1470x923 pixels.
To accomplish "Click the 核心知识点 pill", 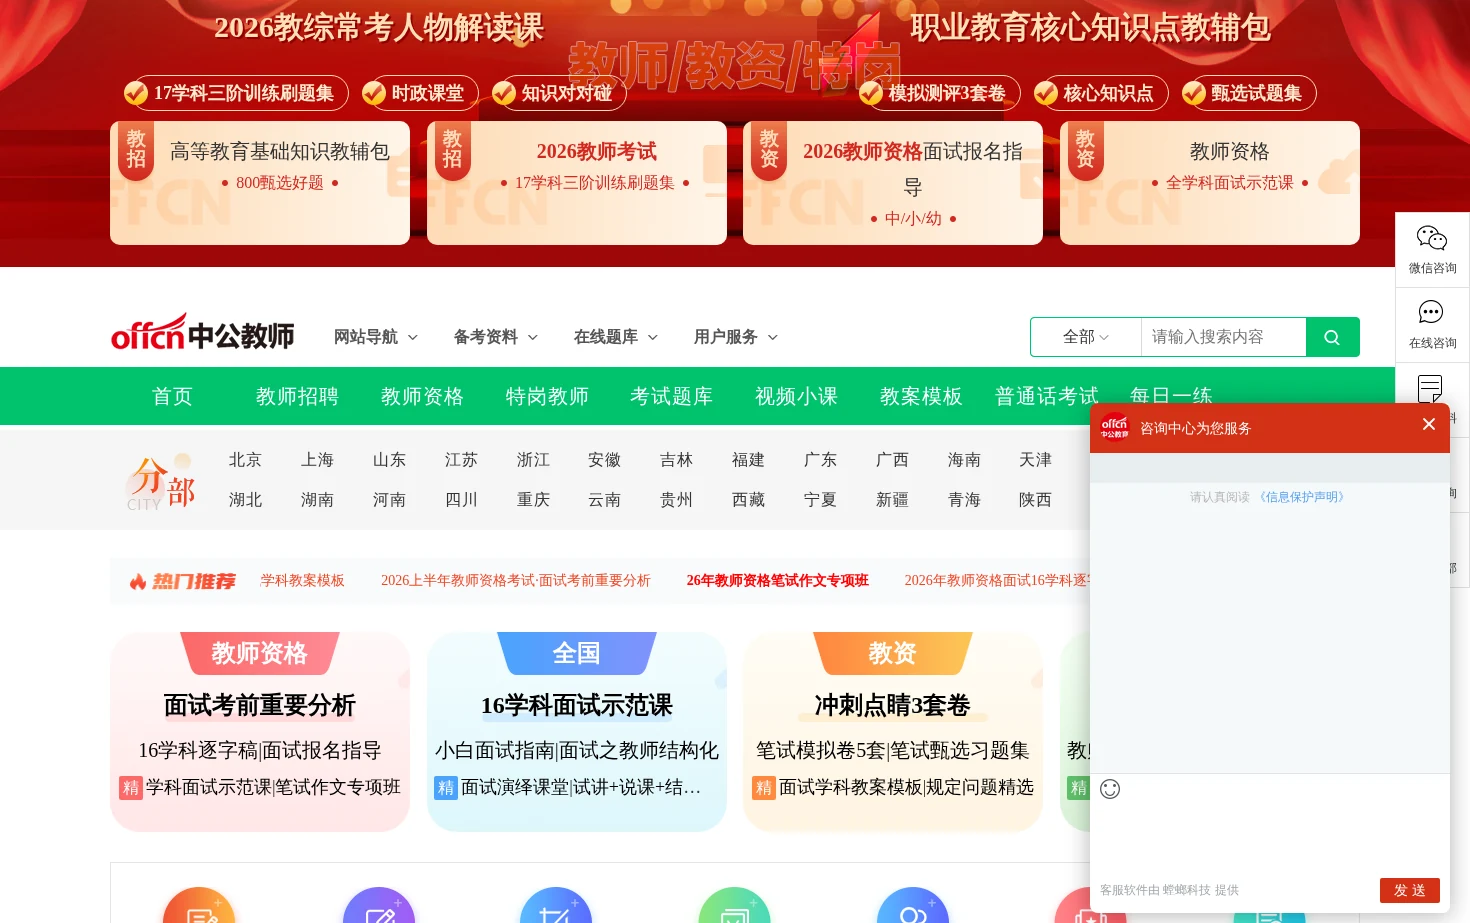I will [1100, 93].
